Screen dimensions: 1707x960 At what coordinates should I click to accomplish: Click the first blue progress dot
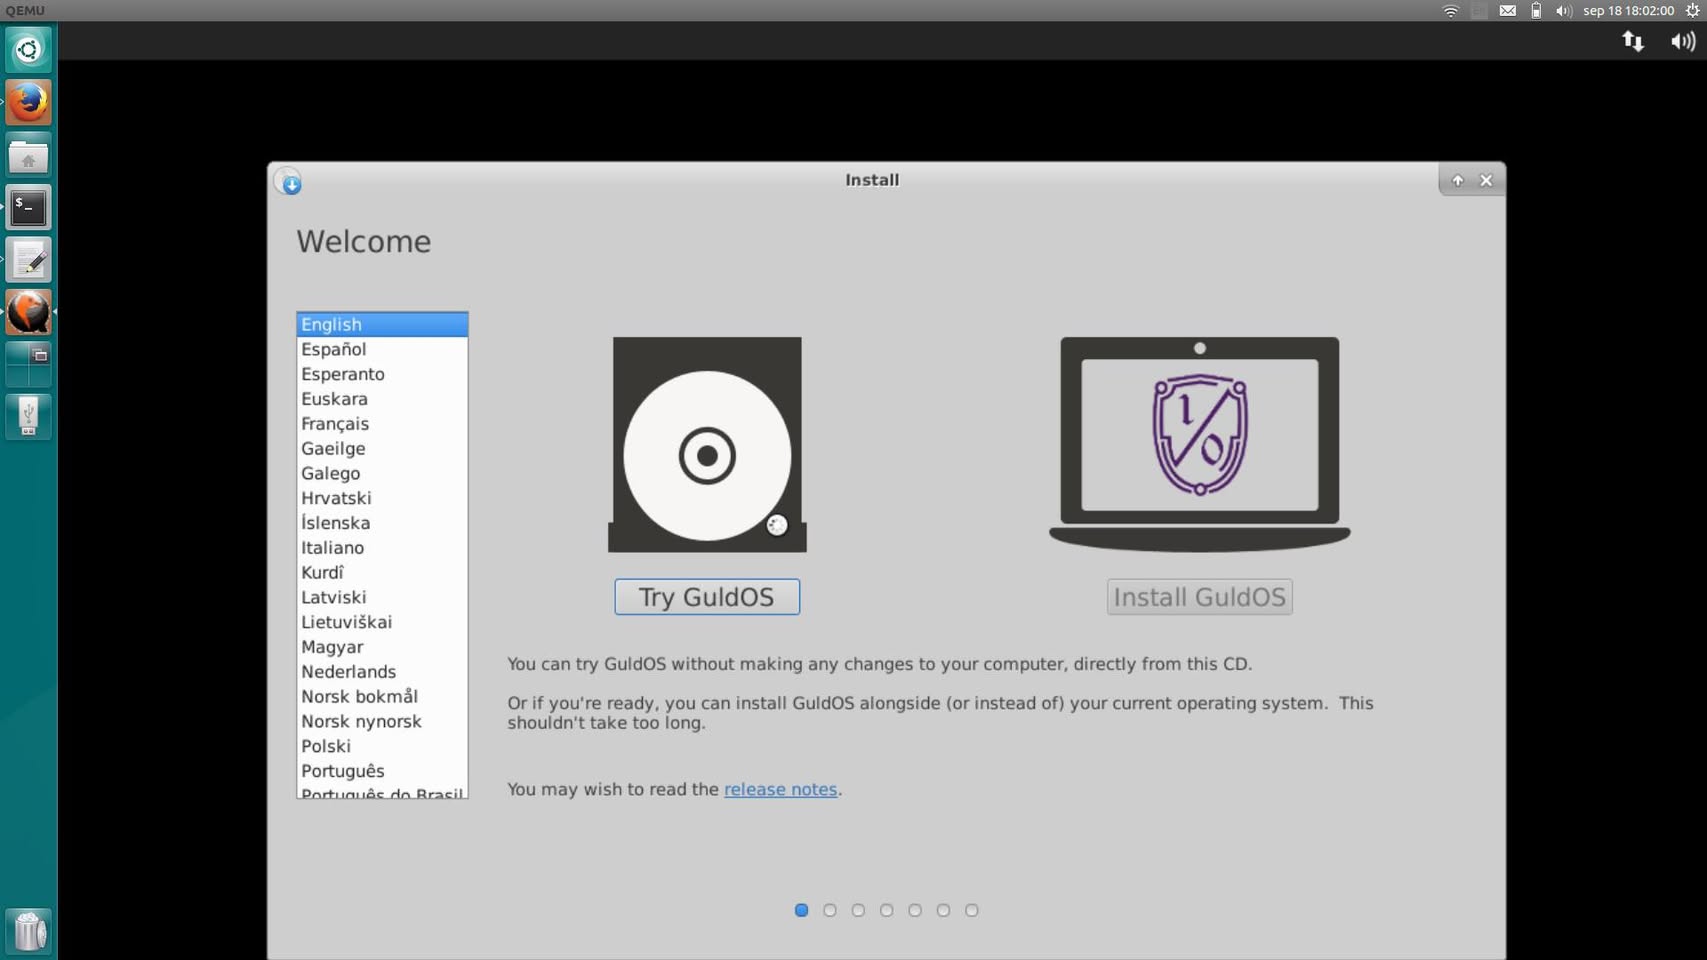(801, 910)
